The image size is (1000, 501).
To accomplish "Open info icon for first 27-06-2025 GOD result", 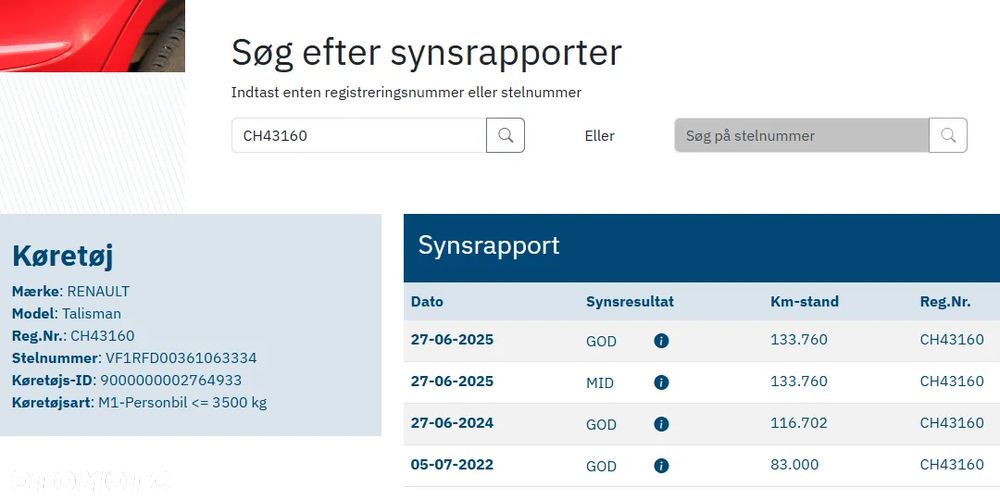I will [x=661, y=341].
